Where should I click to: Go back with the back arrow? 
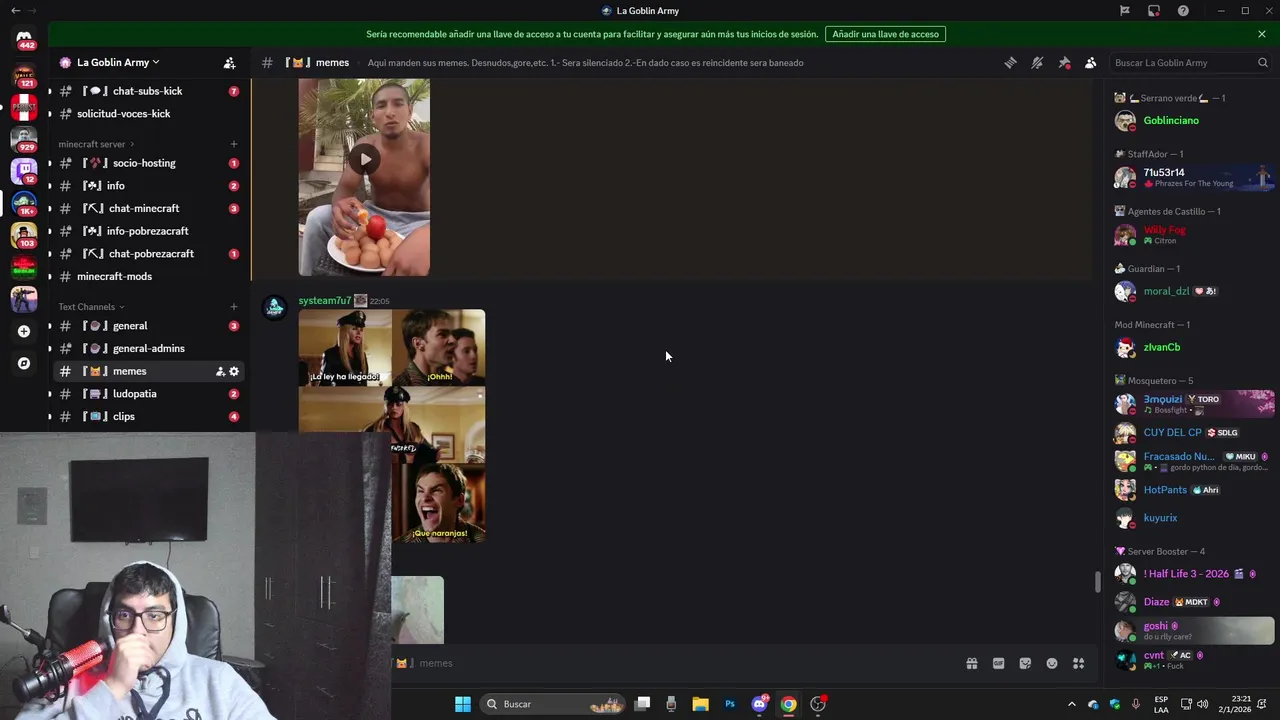tap(15, 11)
